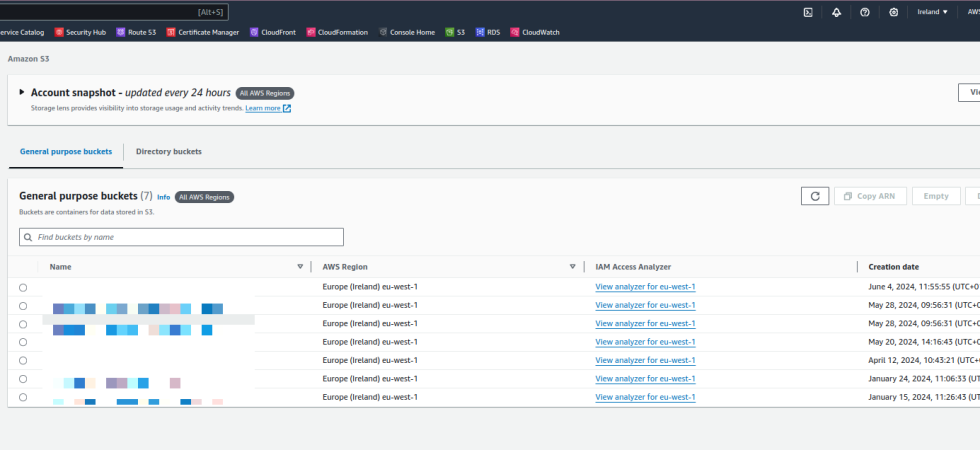
Task: Click the January 15, 2024 creation date cell
Action: 924,398
